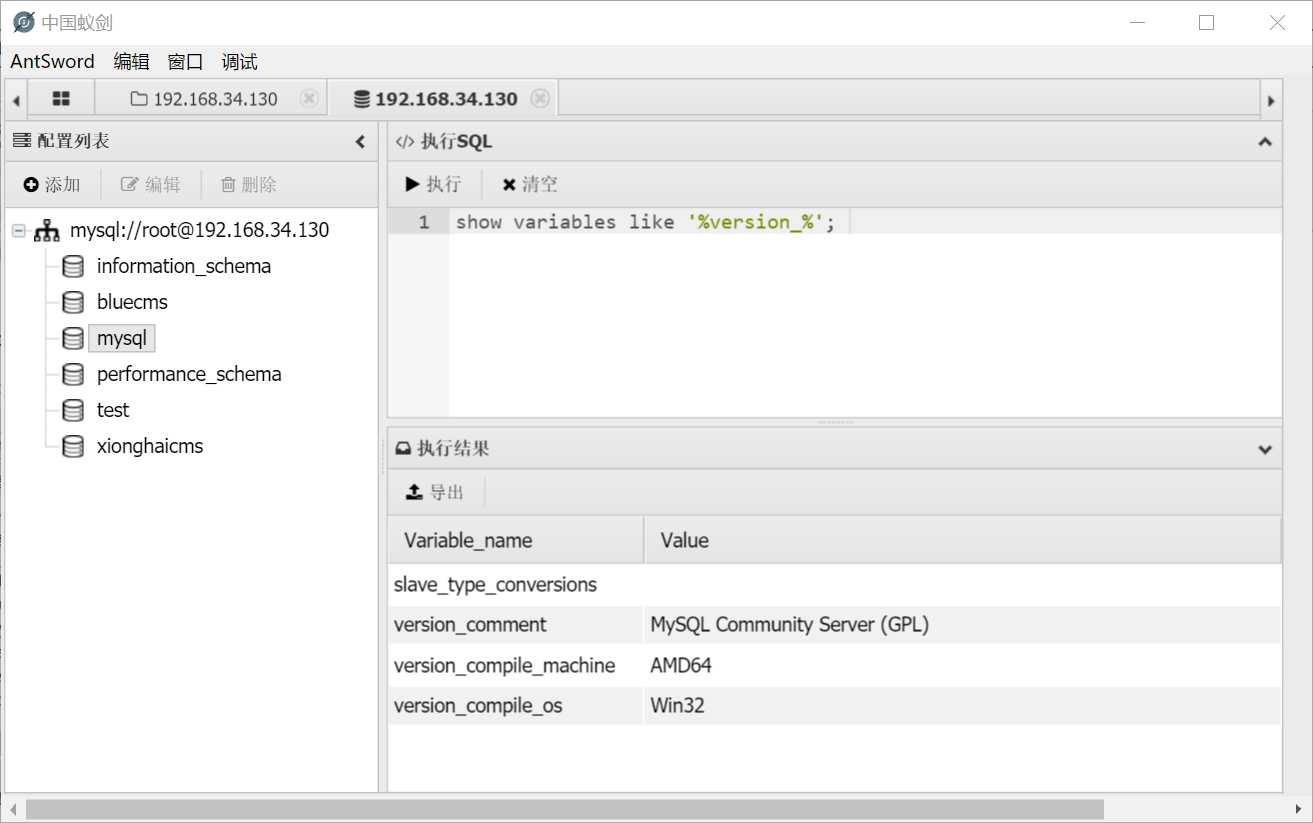Image resolution: width=1313 pixels, height=823 pixels.
Task: Click xionghaicms database cylinder icon
Action: pos(73,446)
